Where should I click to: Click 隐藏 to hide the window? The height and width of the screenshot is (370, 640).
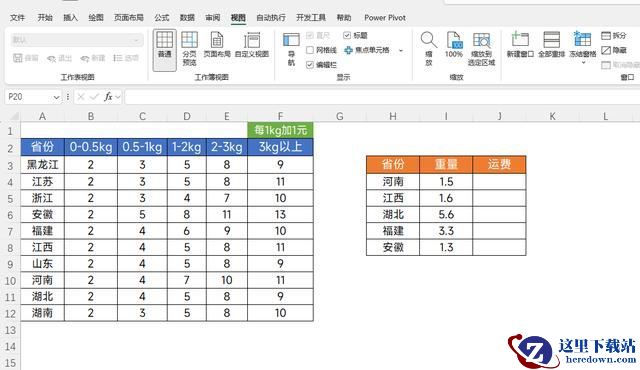[x=613, y=50]
